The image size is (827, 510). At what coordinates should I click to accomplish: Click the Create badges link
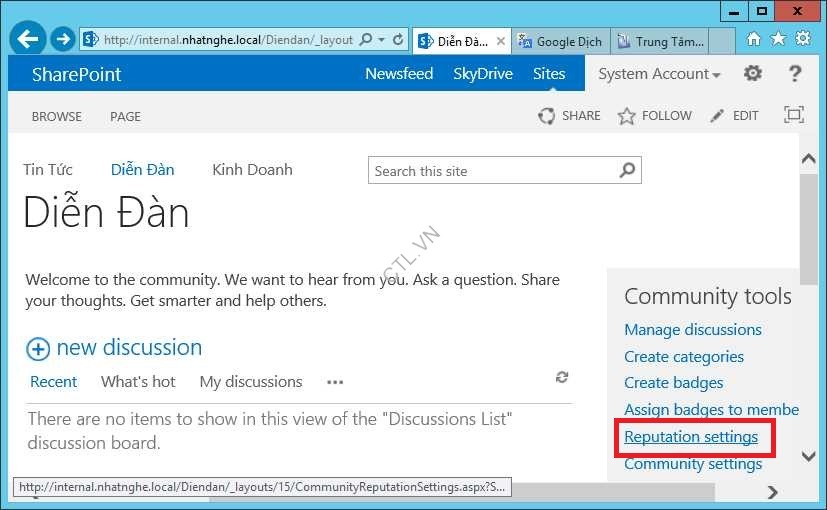(x=673, y=383)
